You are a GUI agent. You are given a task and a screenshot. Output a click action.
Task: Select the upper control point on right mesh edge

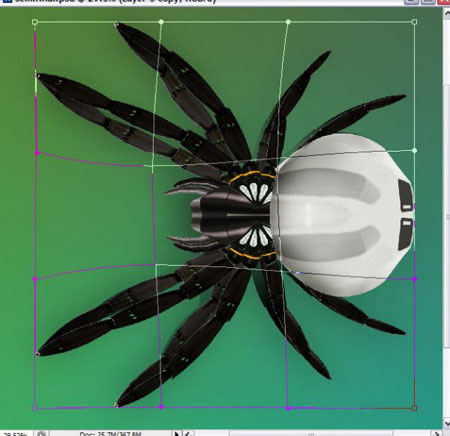coord(414,151)
